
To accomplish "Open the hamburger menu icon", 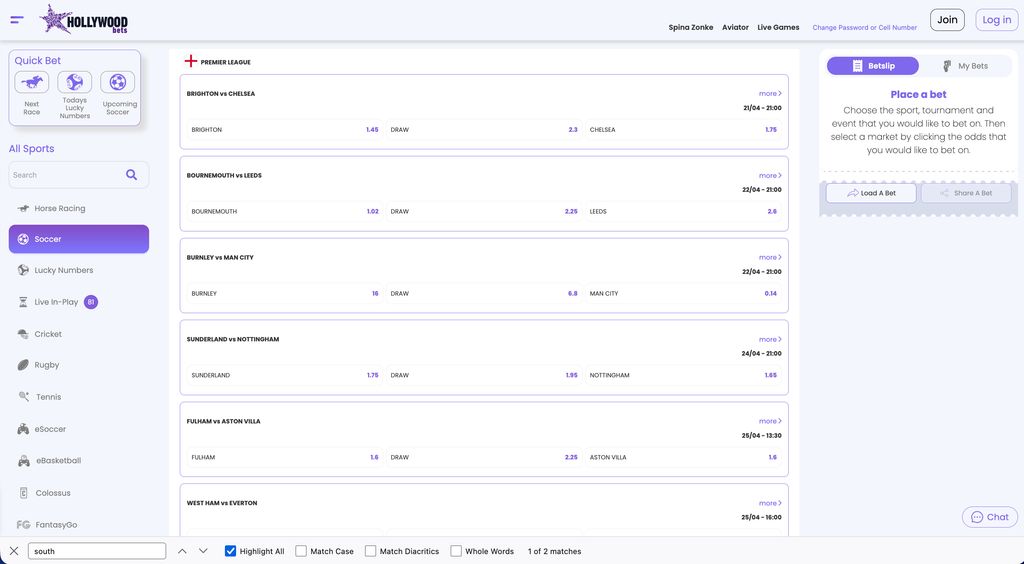I will 17,20.
